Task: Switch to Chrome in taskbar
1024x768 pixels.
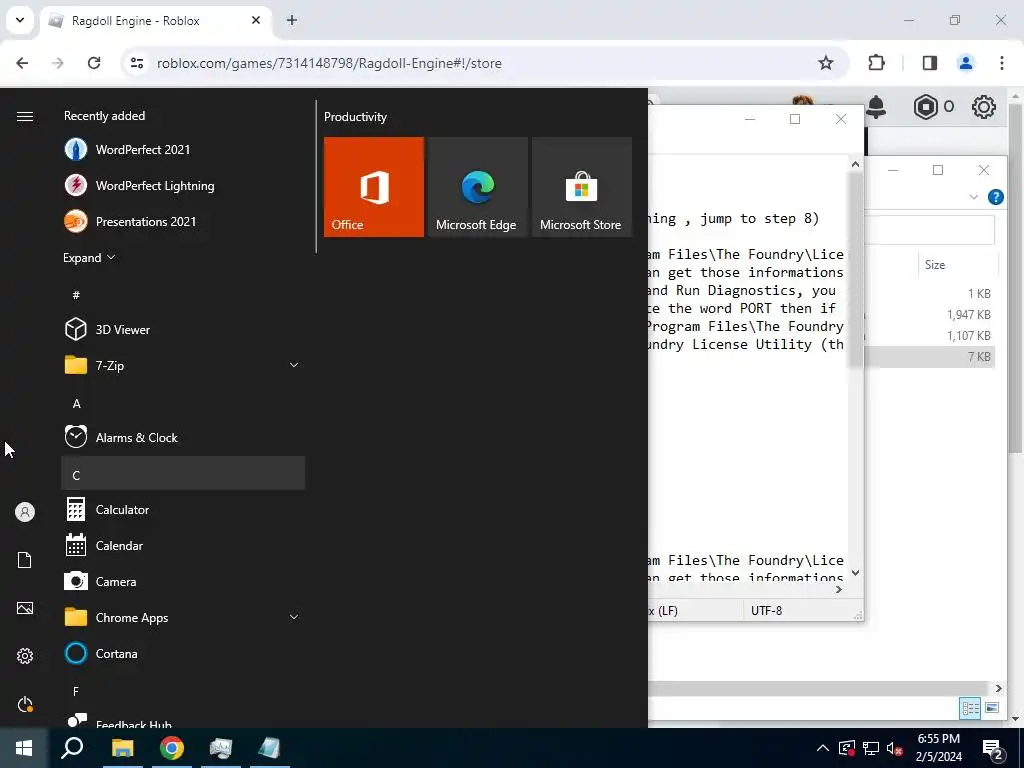Action: click(172, 748)
